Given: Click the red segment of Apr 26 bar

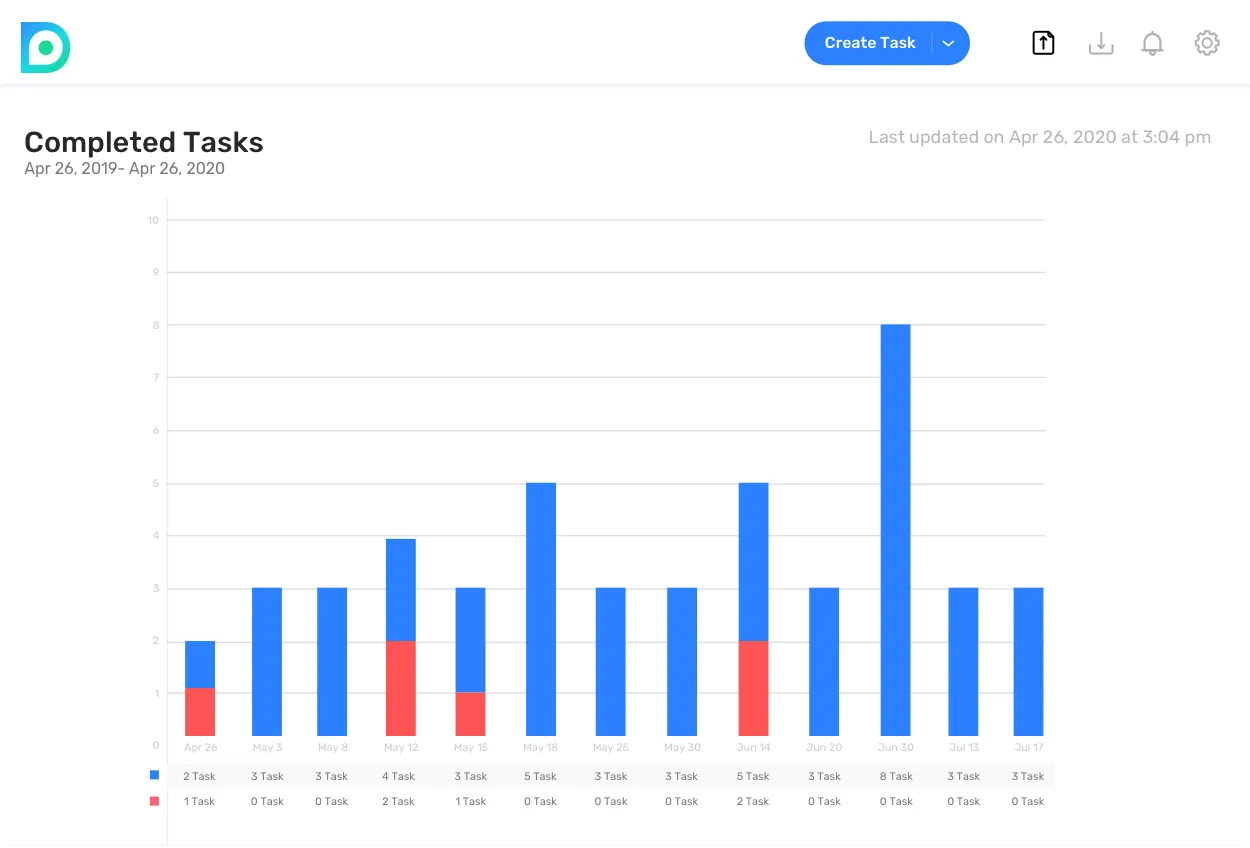Looking at the screenshot, I should [200, 712].
